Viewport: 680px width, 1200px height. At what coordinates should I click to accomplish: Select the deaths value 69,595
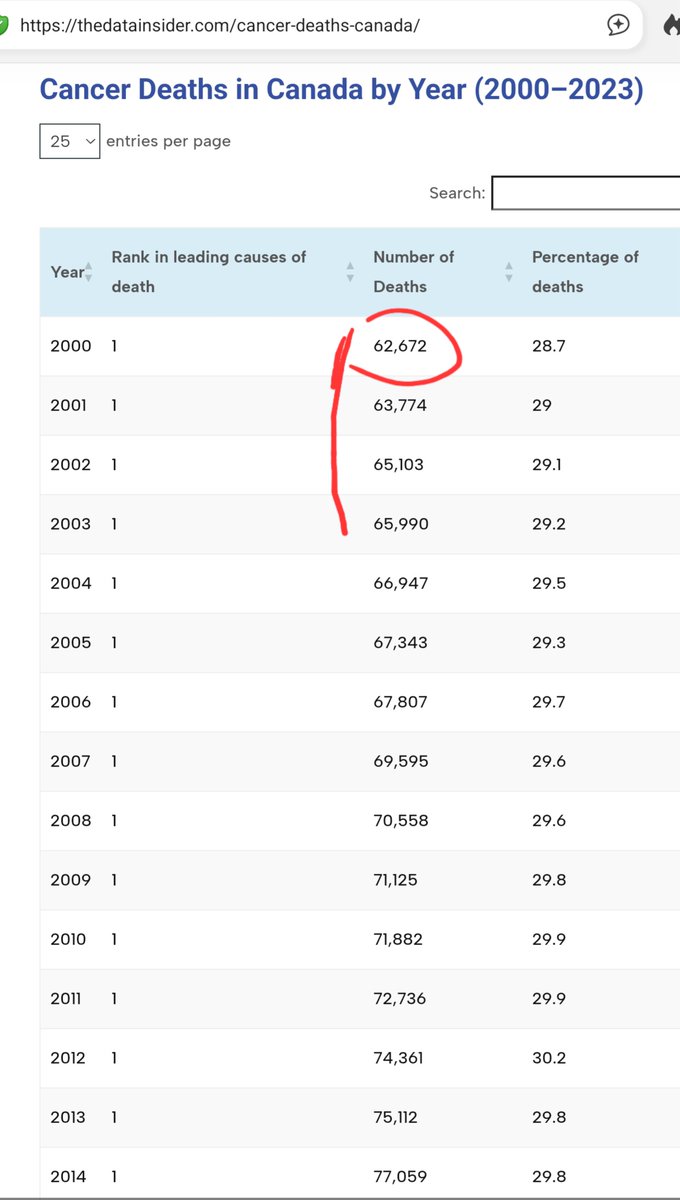point(401,761)
